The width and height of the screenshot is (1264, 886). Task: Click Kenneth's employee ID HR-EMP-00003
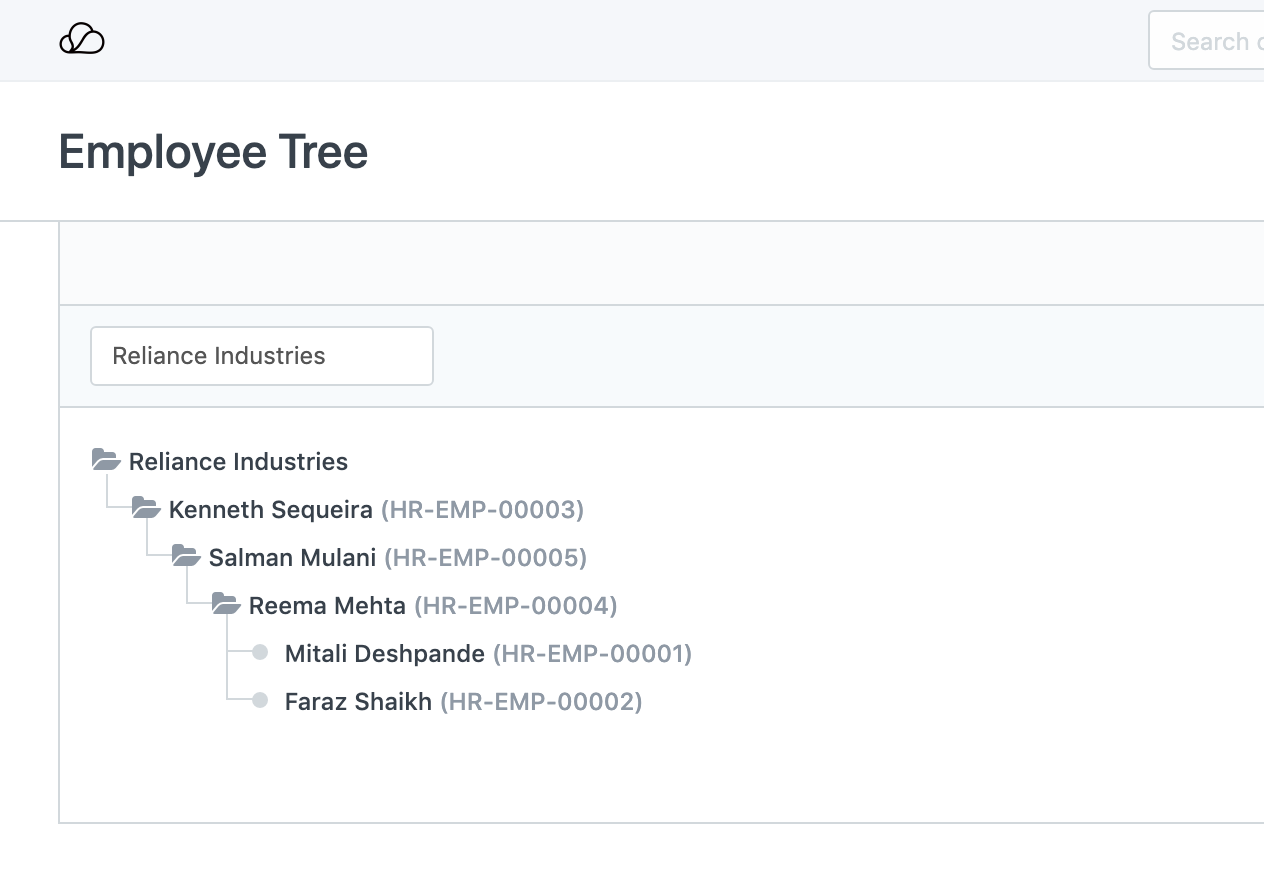[482, 510]
